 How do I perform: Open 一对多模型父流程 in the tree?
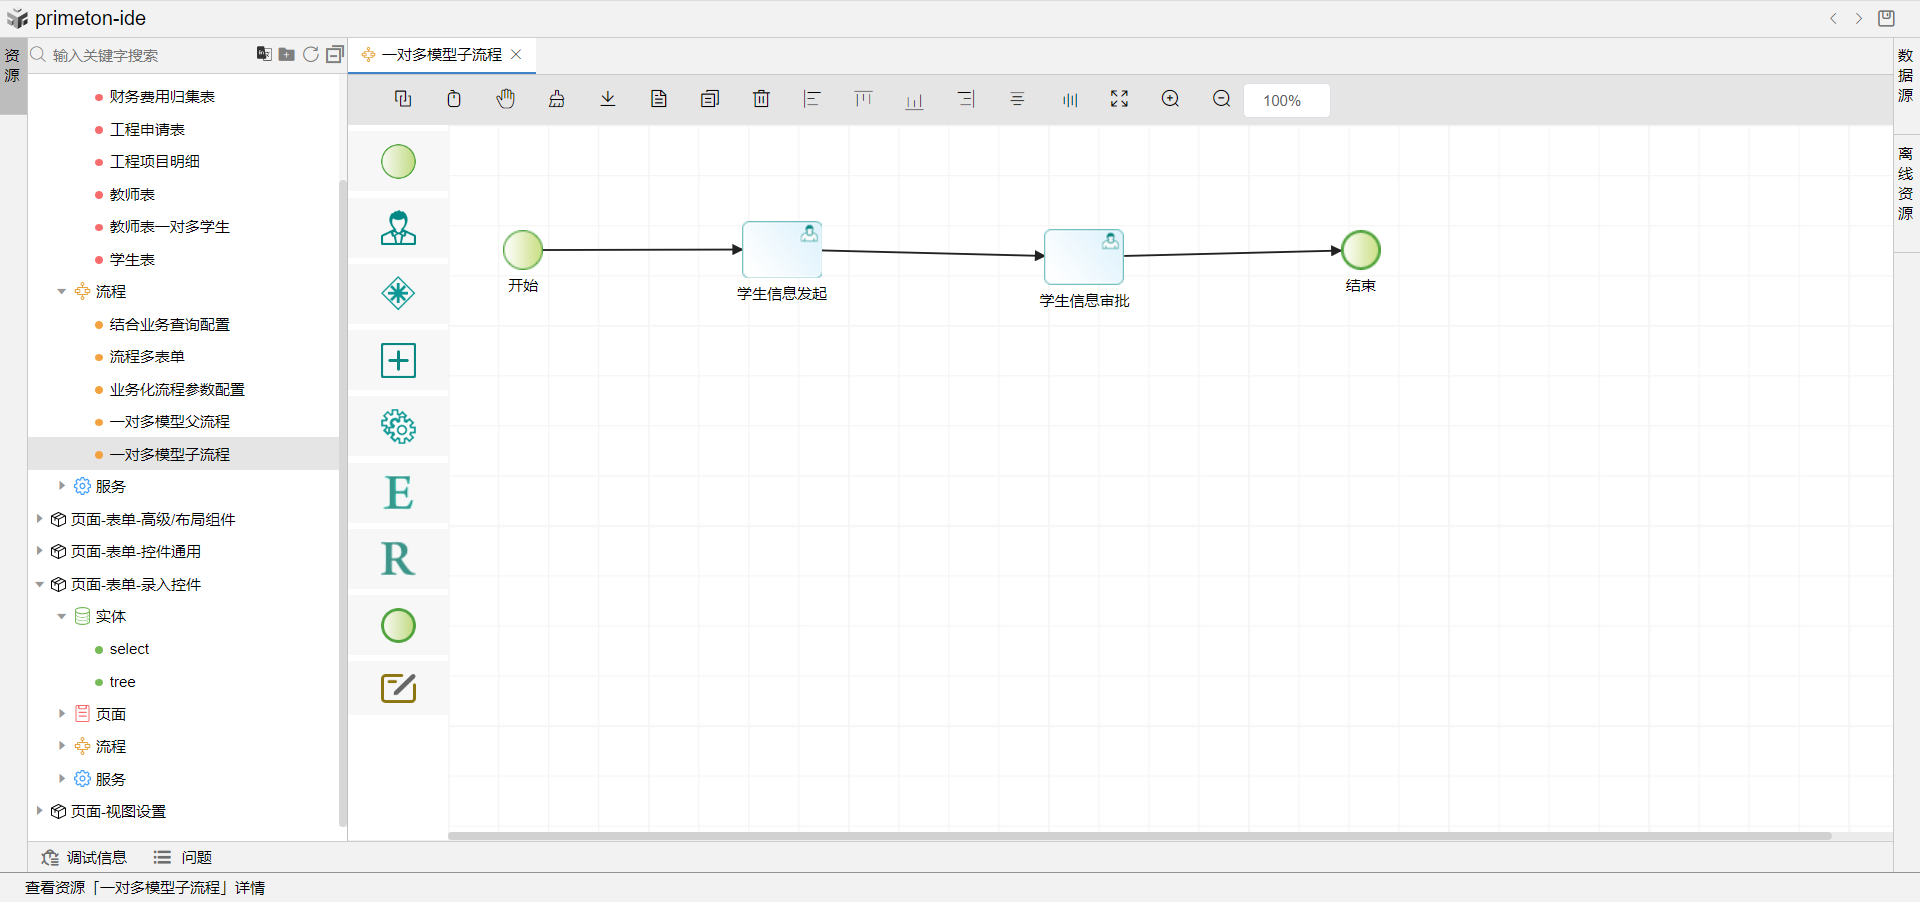click(x=169, y=422)
